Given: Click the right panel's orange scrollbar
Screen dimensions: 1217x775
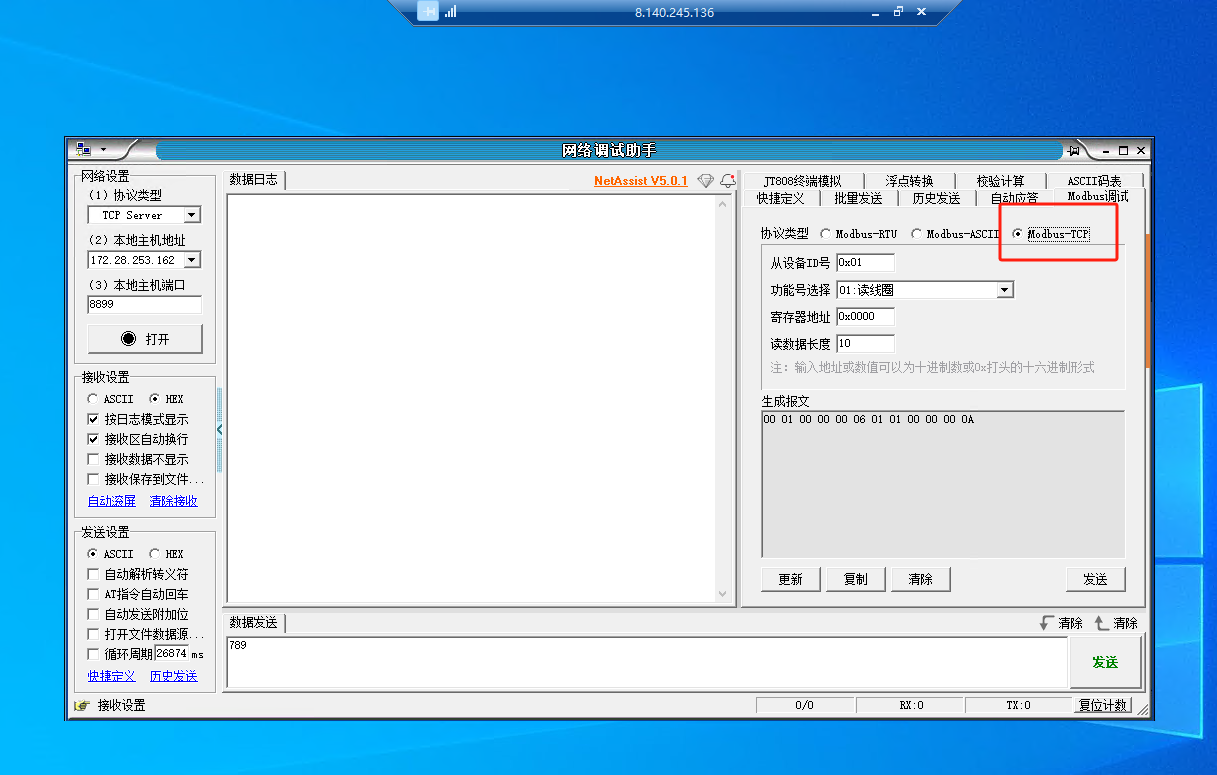Looking at the screenshot, I should (x=1146, y=300).
